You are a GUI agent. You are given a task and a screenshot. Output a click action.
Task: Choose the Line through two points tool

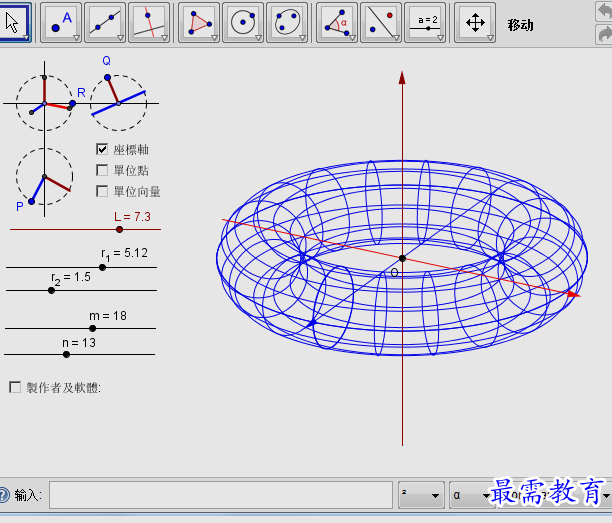click(104, 22)
